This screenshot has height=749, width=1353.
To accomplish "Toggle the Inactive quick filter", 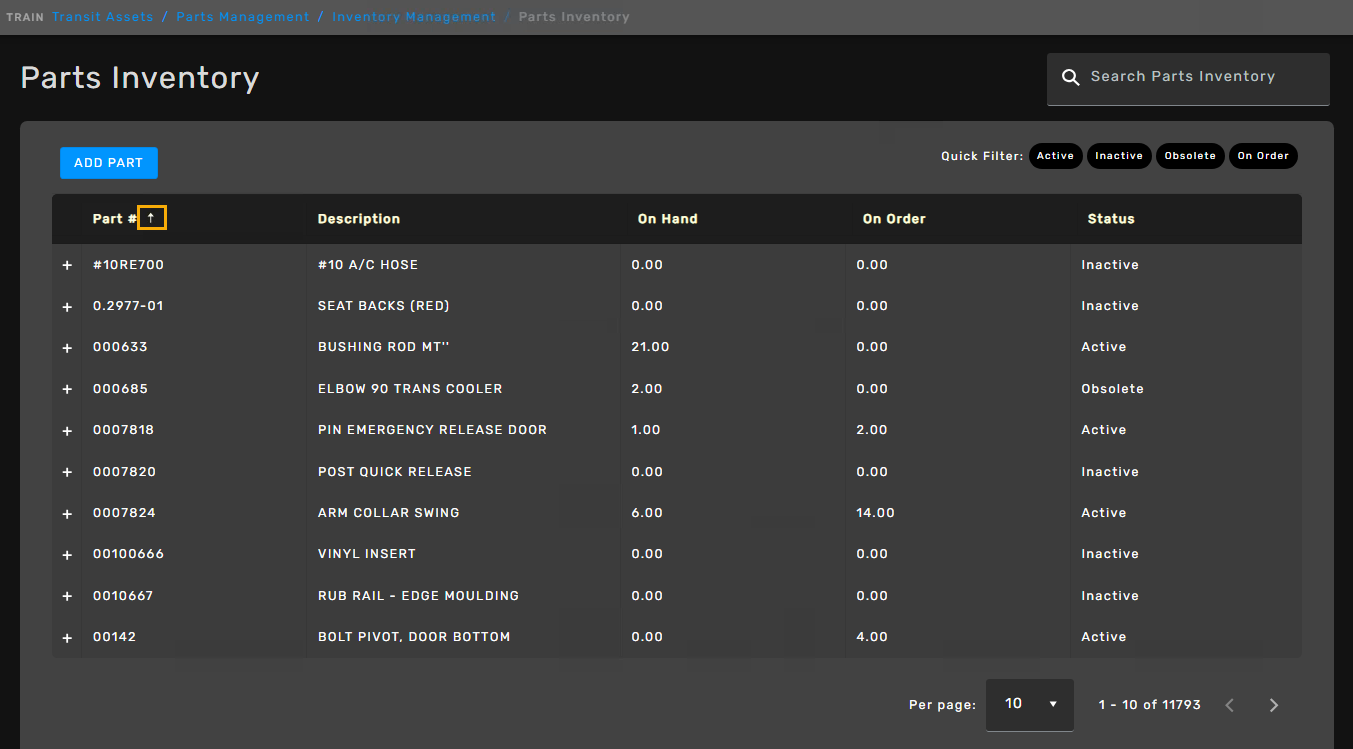I will pos(1118,156).
